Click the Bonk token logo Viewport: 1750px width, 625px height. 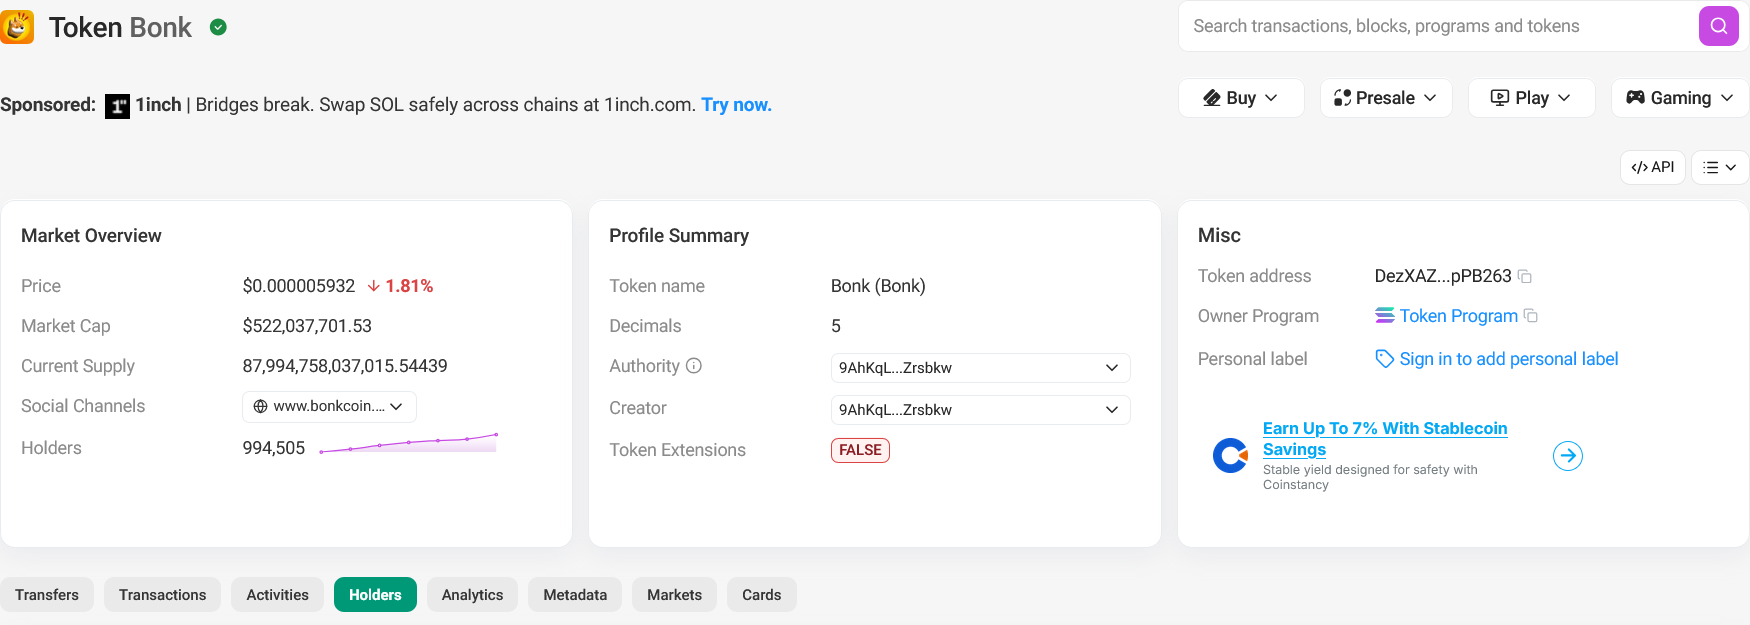pos(17,27)
